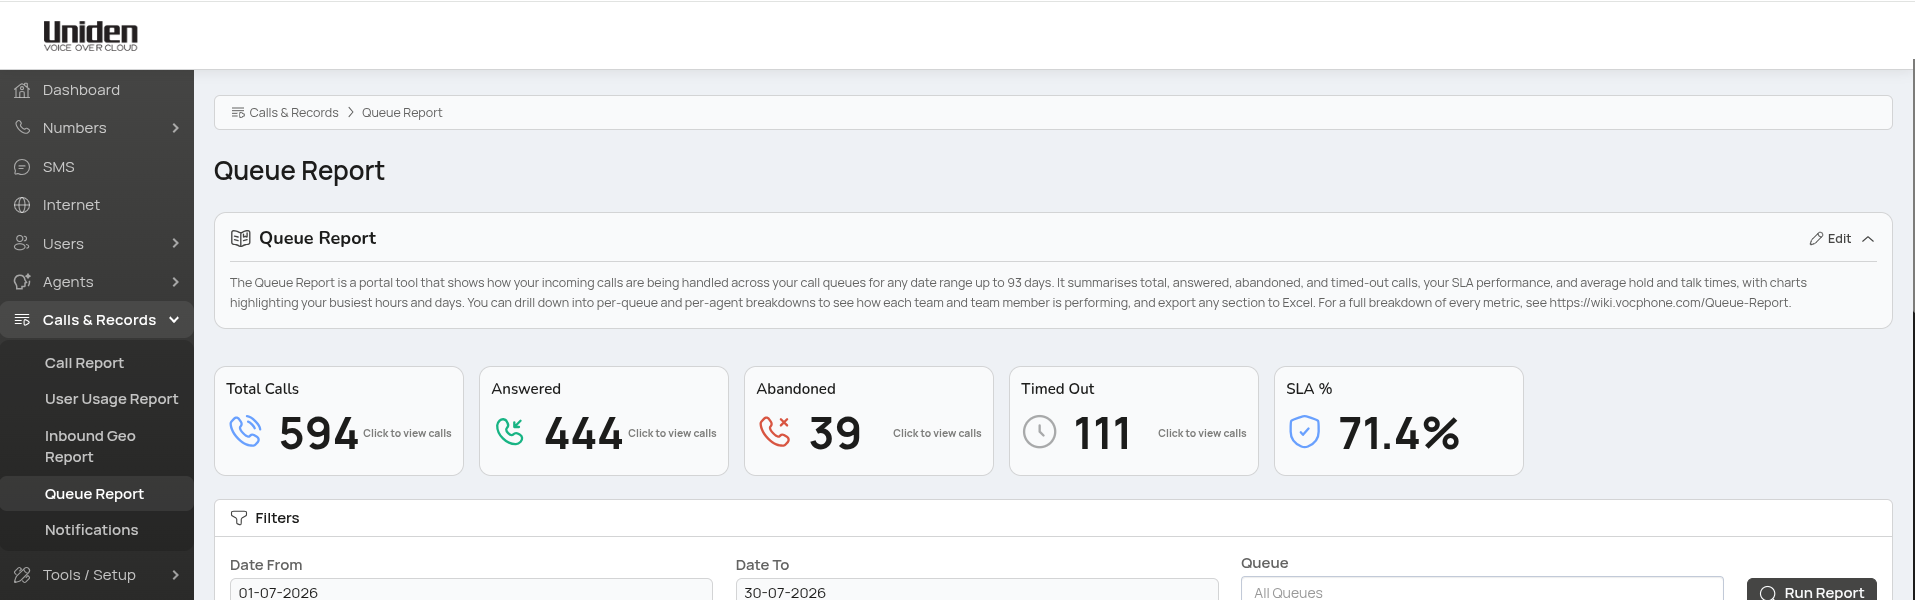
Task: Click the Uniden Voice Over Cloud logo
Action: tap(90, 36)
